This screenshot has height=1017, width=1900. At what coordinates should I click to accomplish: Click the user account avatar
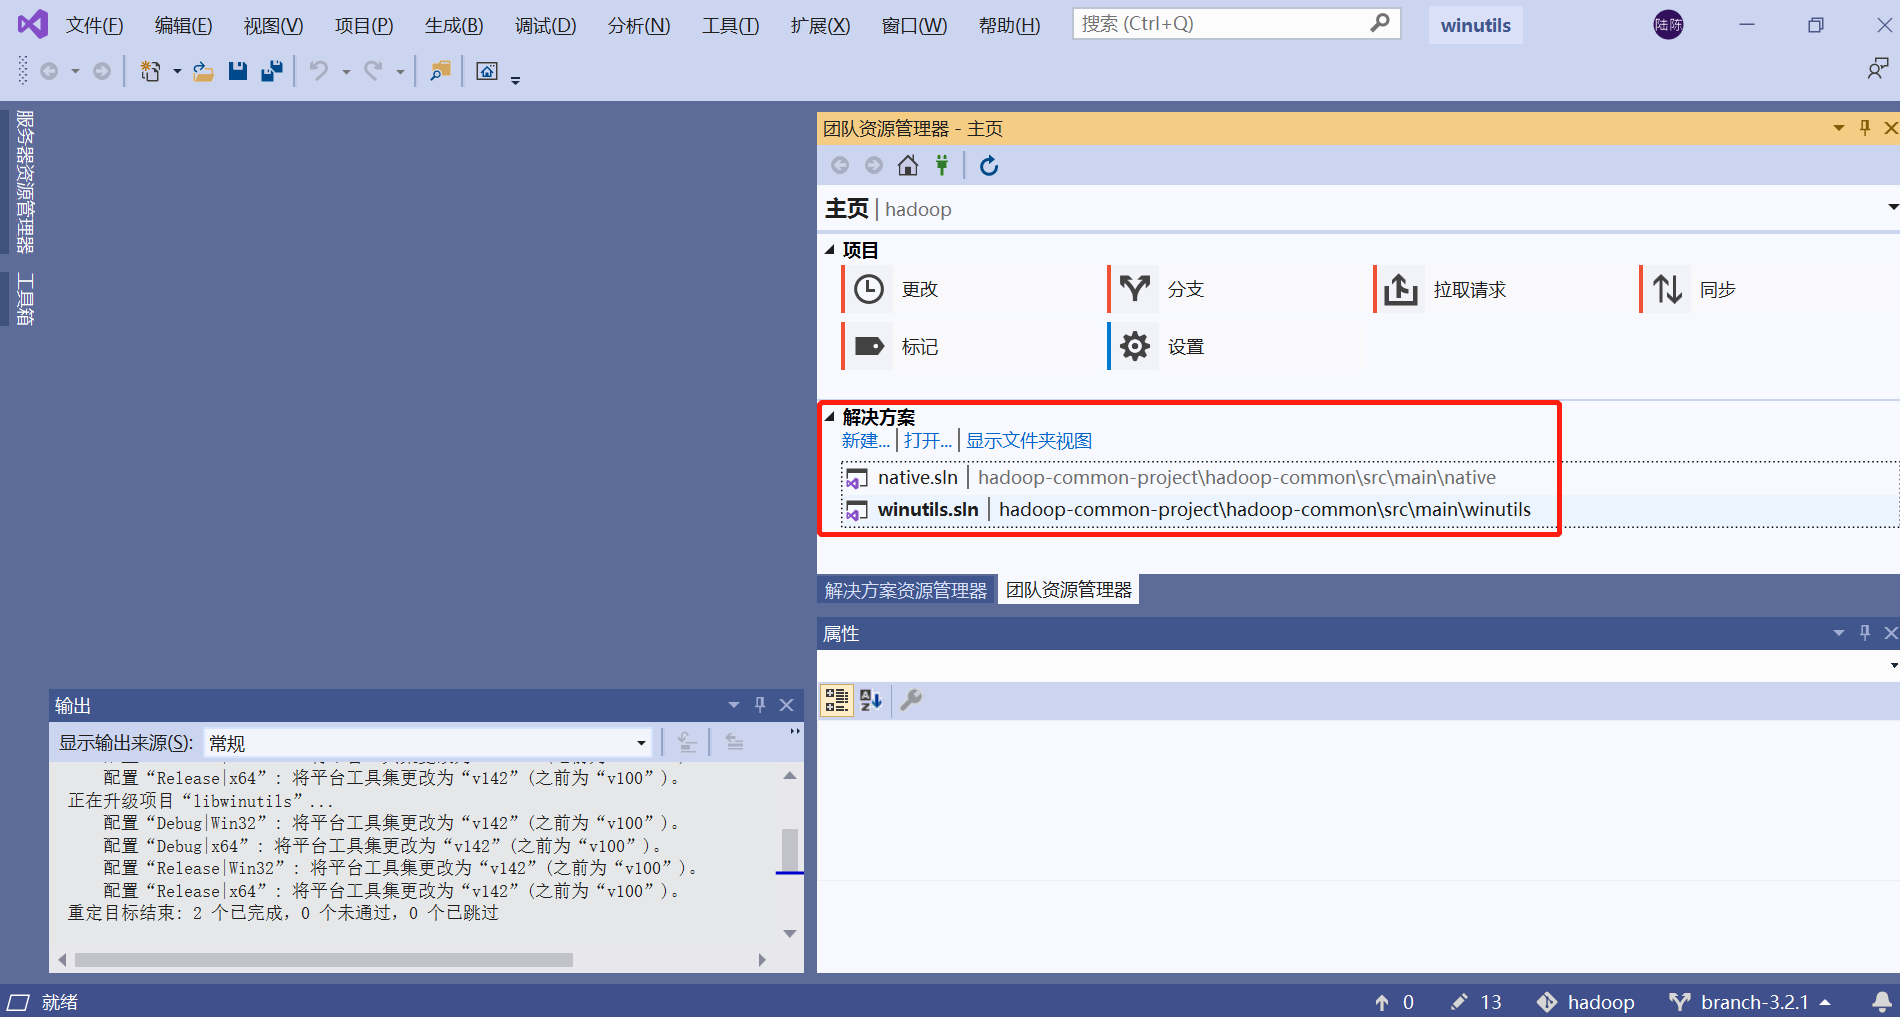pyautogui.click(x=1668, y=25)
